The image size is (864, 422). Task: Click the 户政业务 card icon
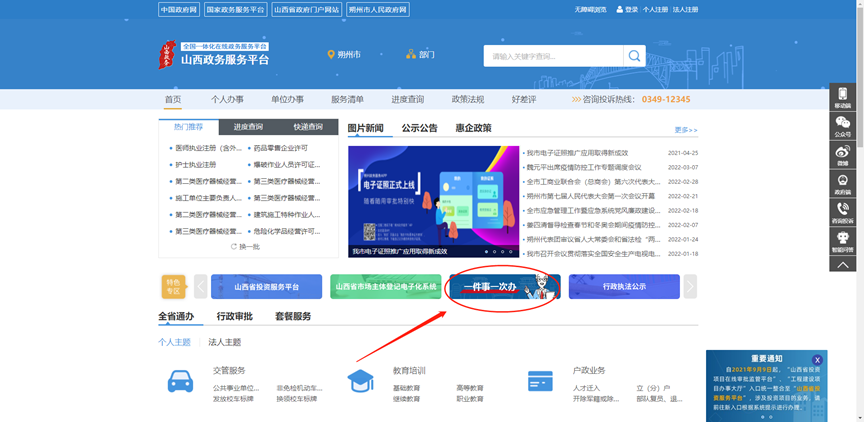540,381
